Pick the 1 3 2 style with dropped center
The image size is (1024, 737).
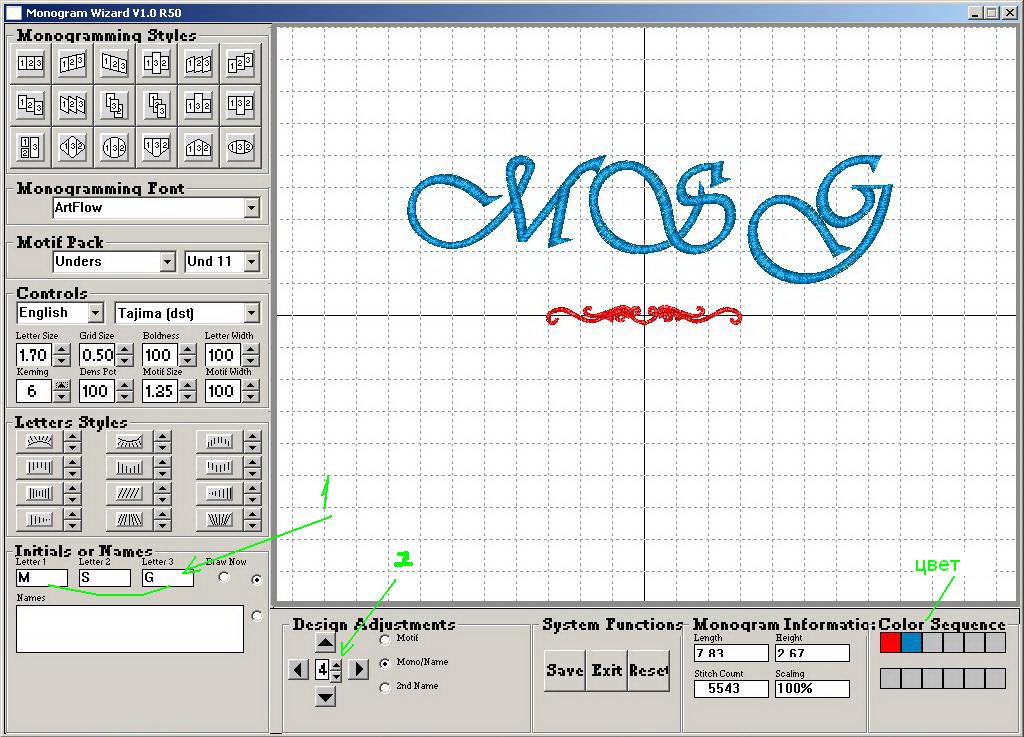[240, 104]
